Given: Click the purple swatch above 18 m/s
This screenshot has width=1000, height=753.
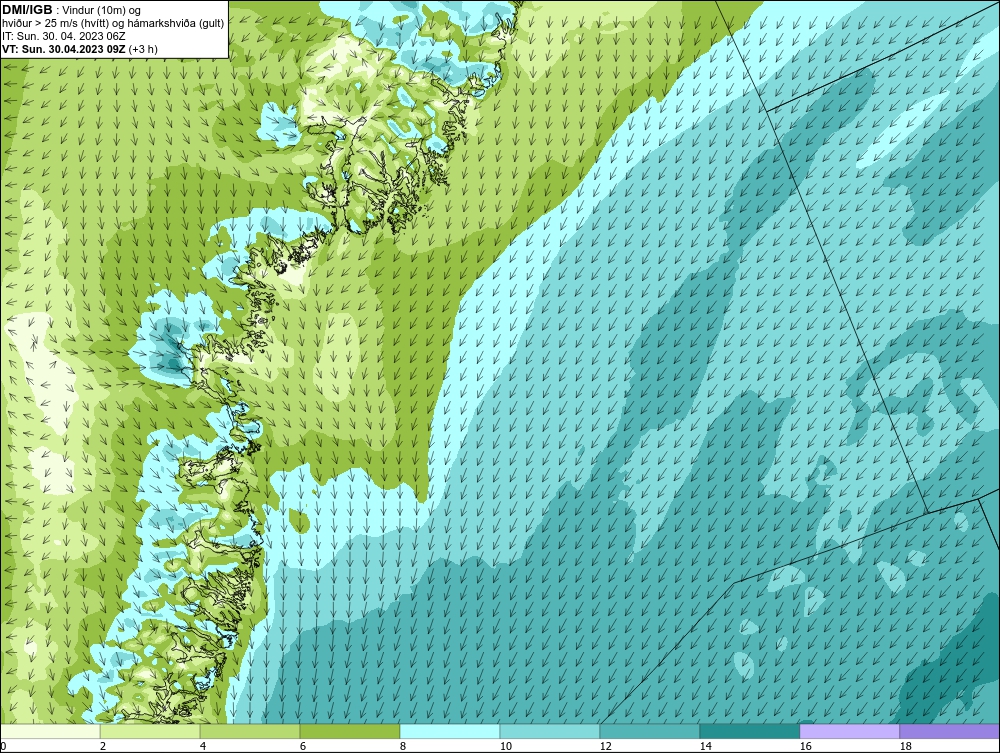Looking at the screenshot, I should pos(949,731).
